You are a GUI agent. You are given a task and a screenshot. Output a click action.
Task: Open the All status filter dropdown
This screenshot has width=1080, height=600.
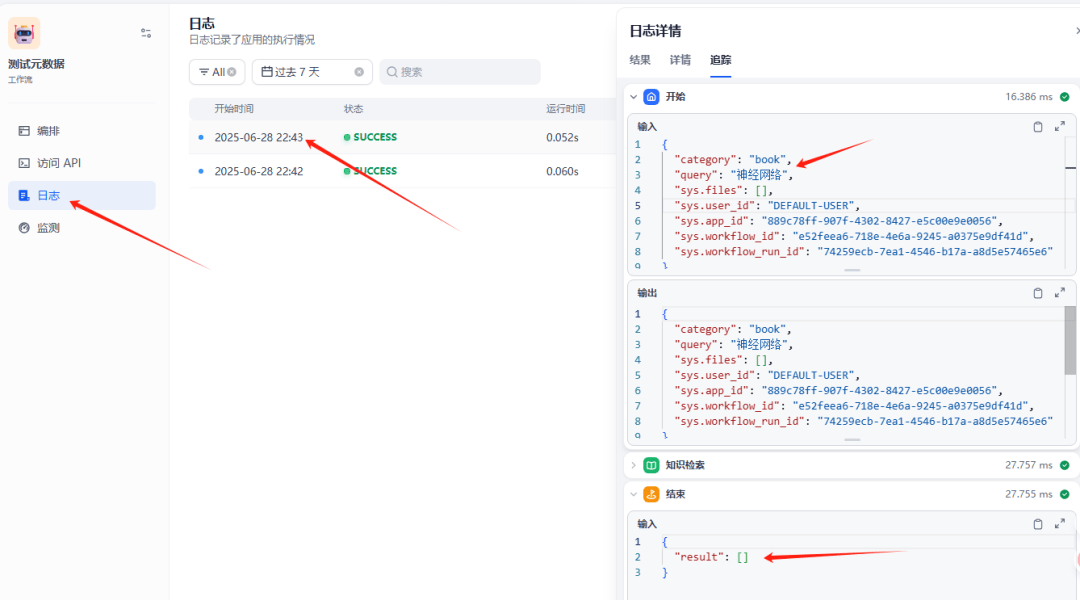[211, 72]
